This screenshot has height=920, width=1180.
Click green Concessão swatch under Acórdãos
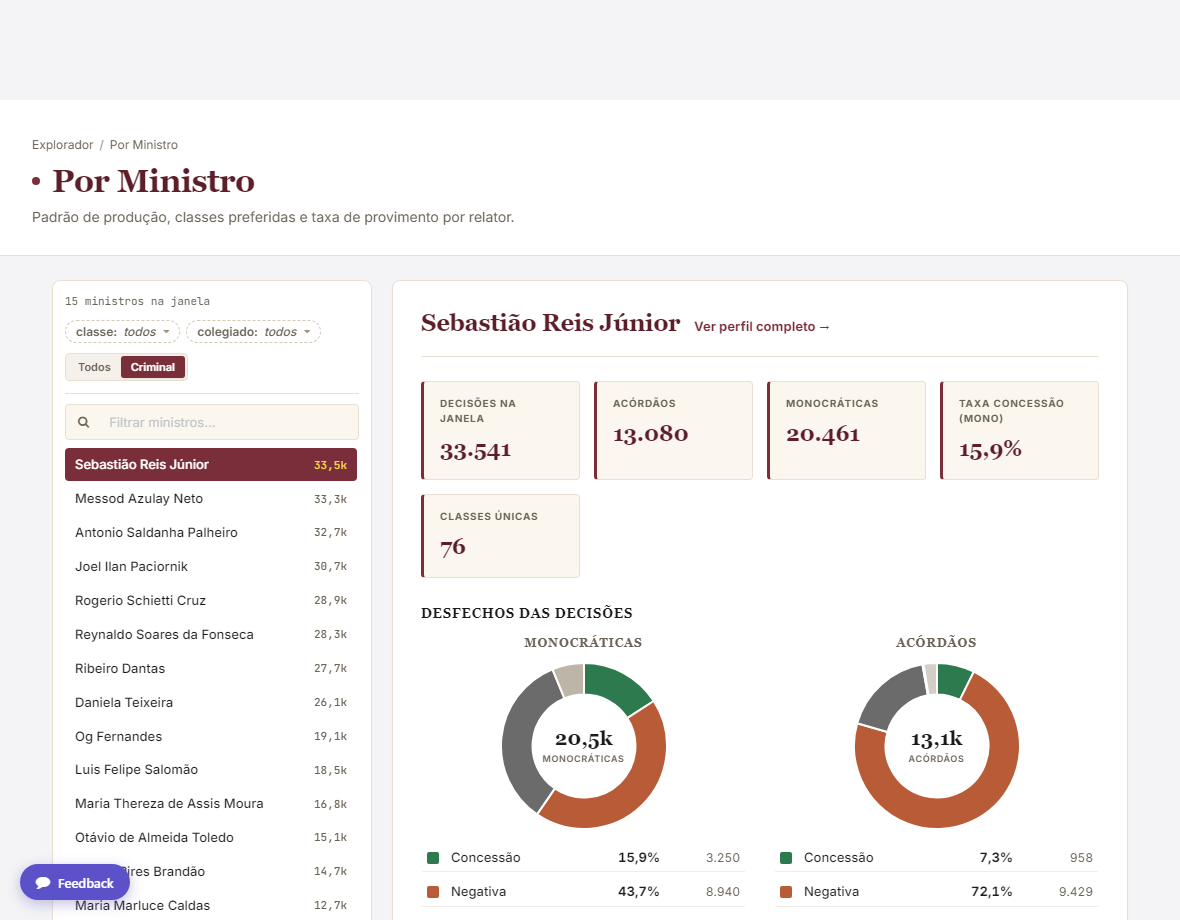(x=786, y=858)
